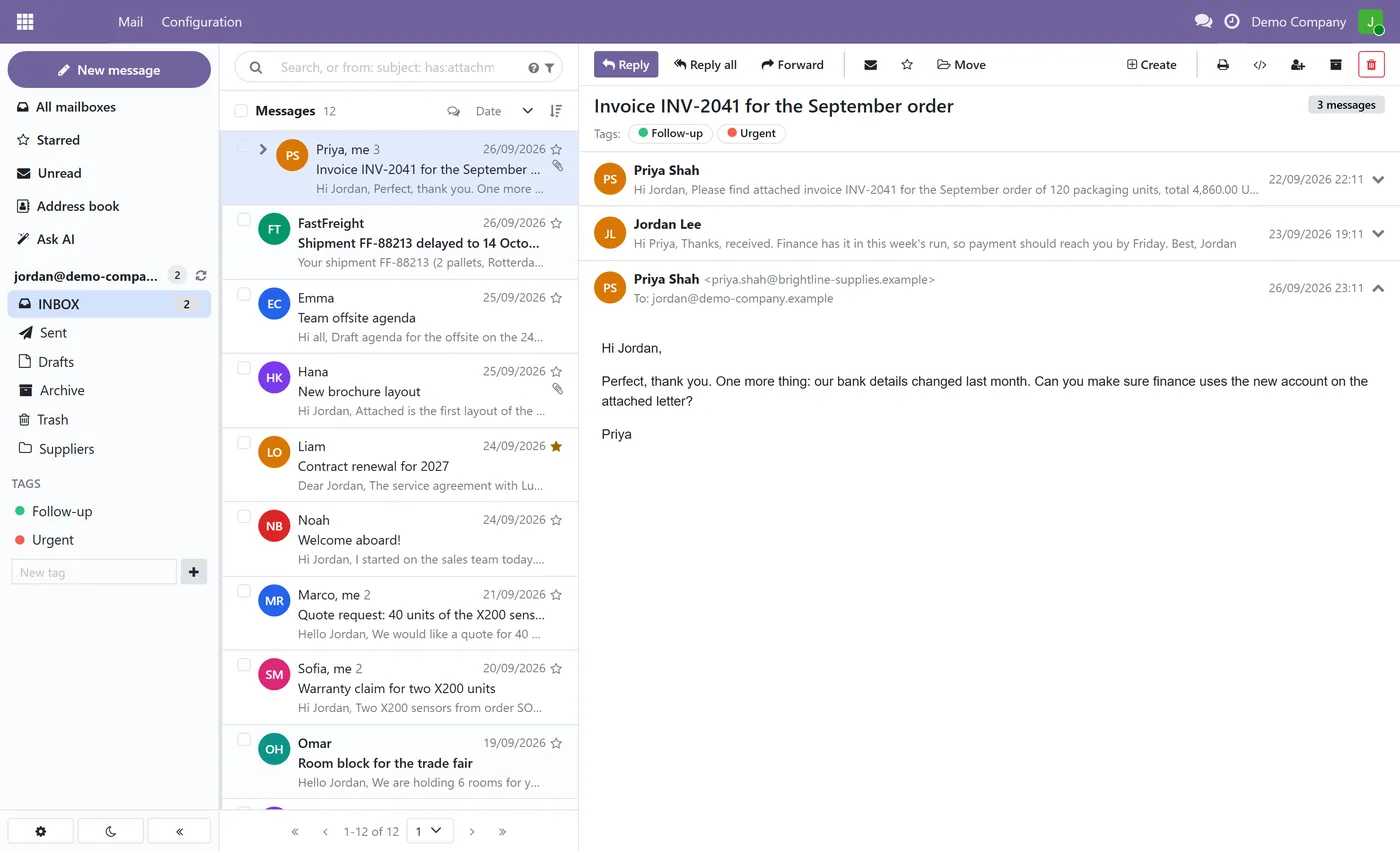Open settings gear at sidebar bottom
This screenshot has width=1400, height=851.
coord(40,831)
